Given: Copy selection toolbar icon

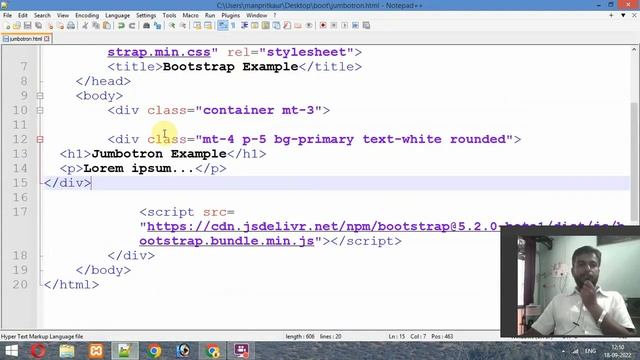Looking at the screenshot, I should pyautogui.click(x=96, y=25).
